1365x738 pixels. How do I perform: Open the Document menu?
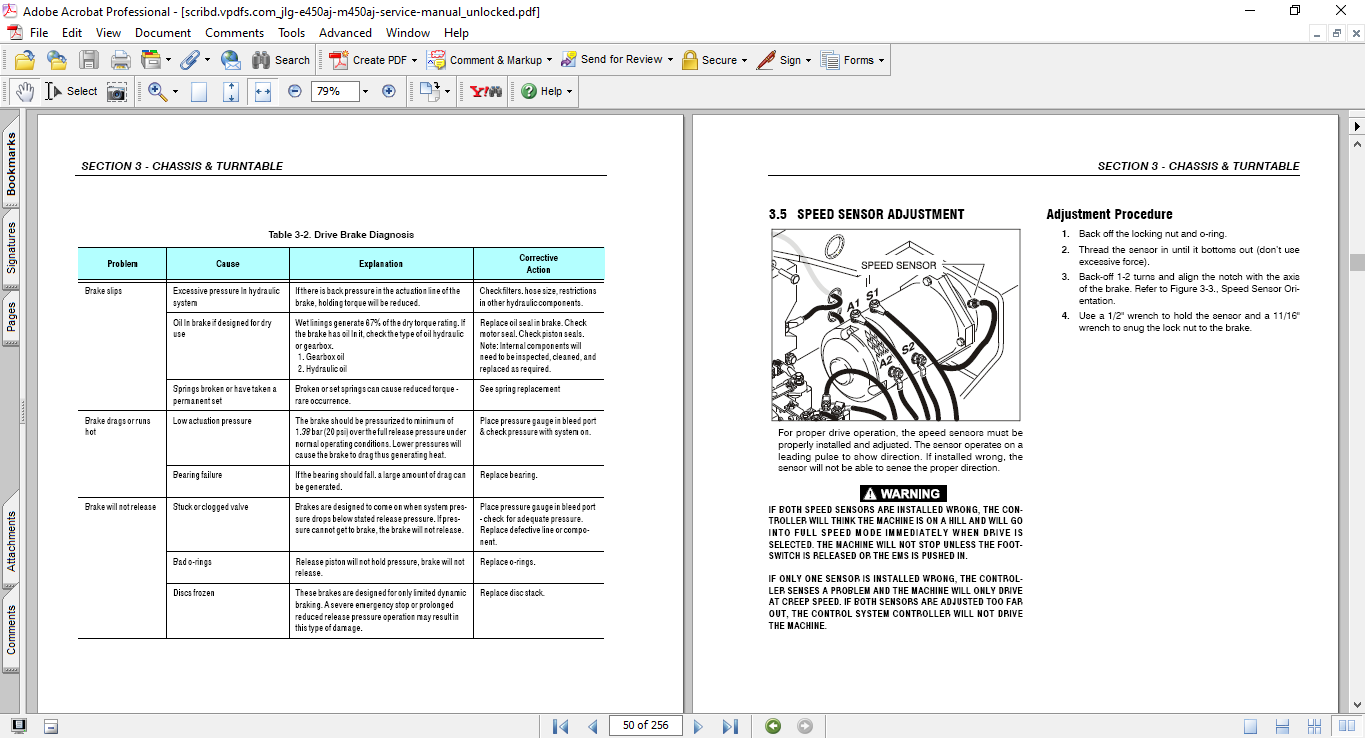tap(162, 33)
